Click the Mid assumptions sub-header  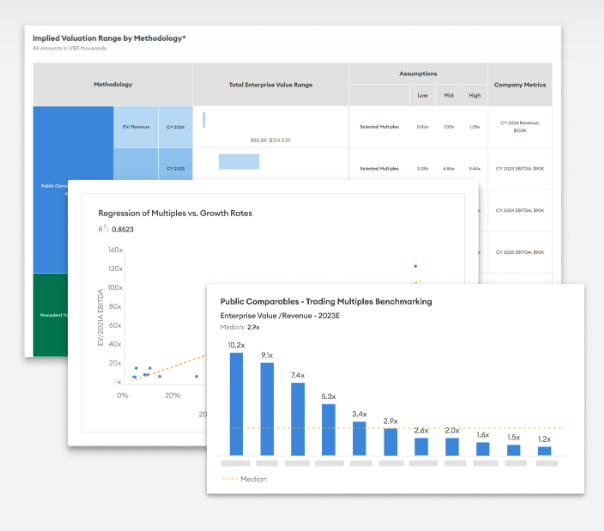[x=448, y=96]
